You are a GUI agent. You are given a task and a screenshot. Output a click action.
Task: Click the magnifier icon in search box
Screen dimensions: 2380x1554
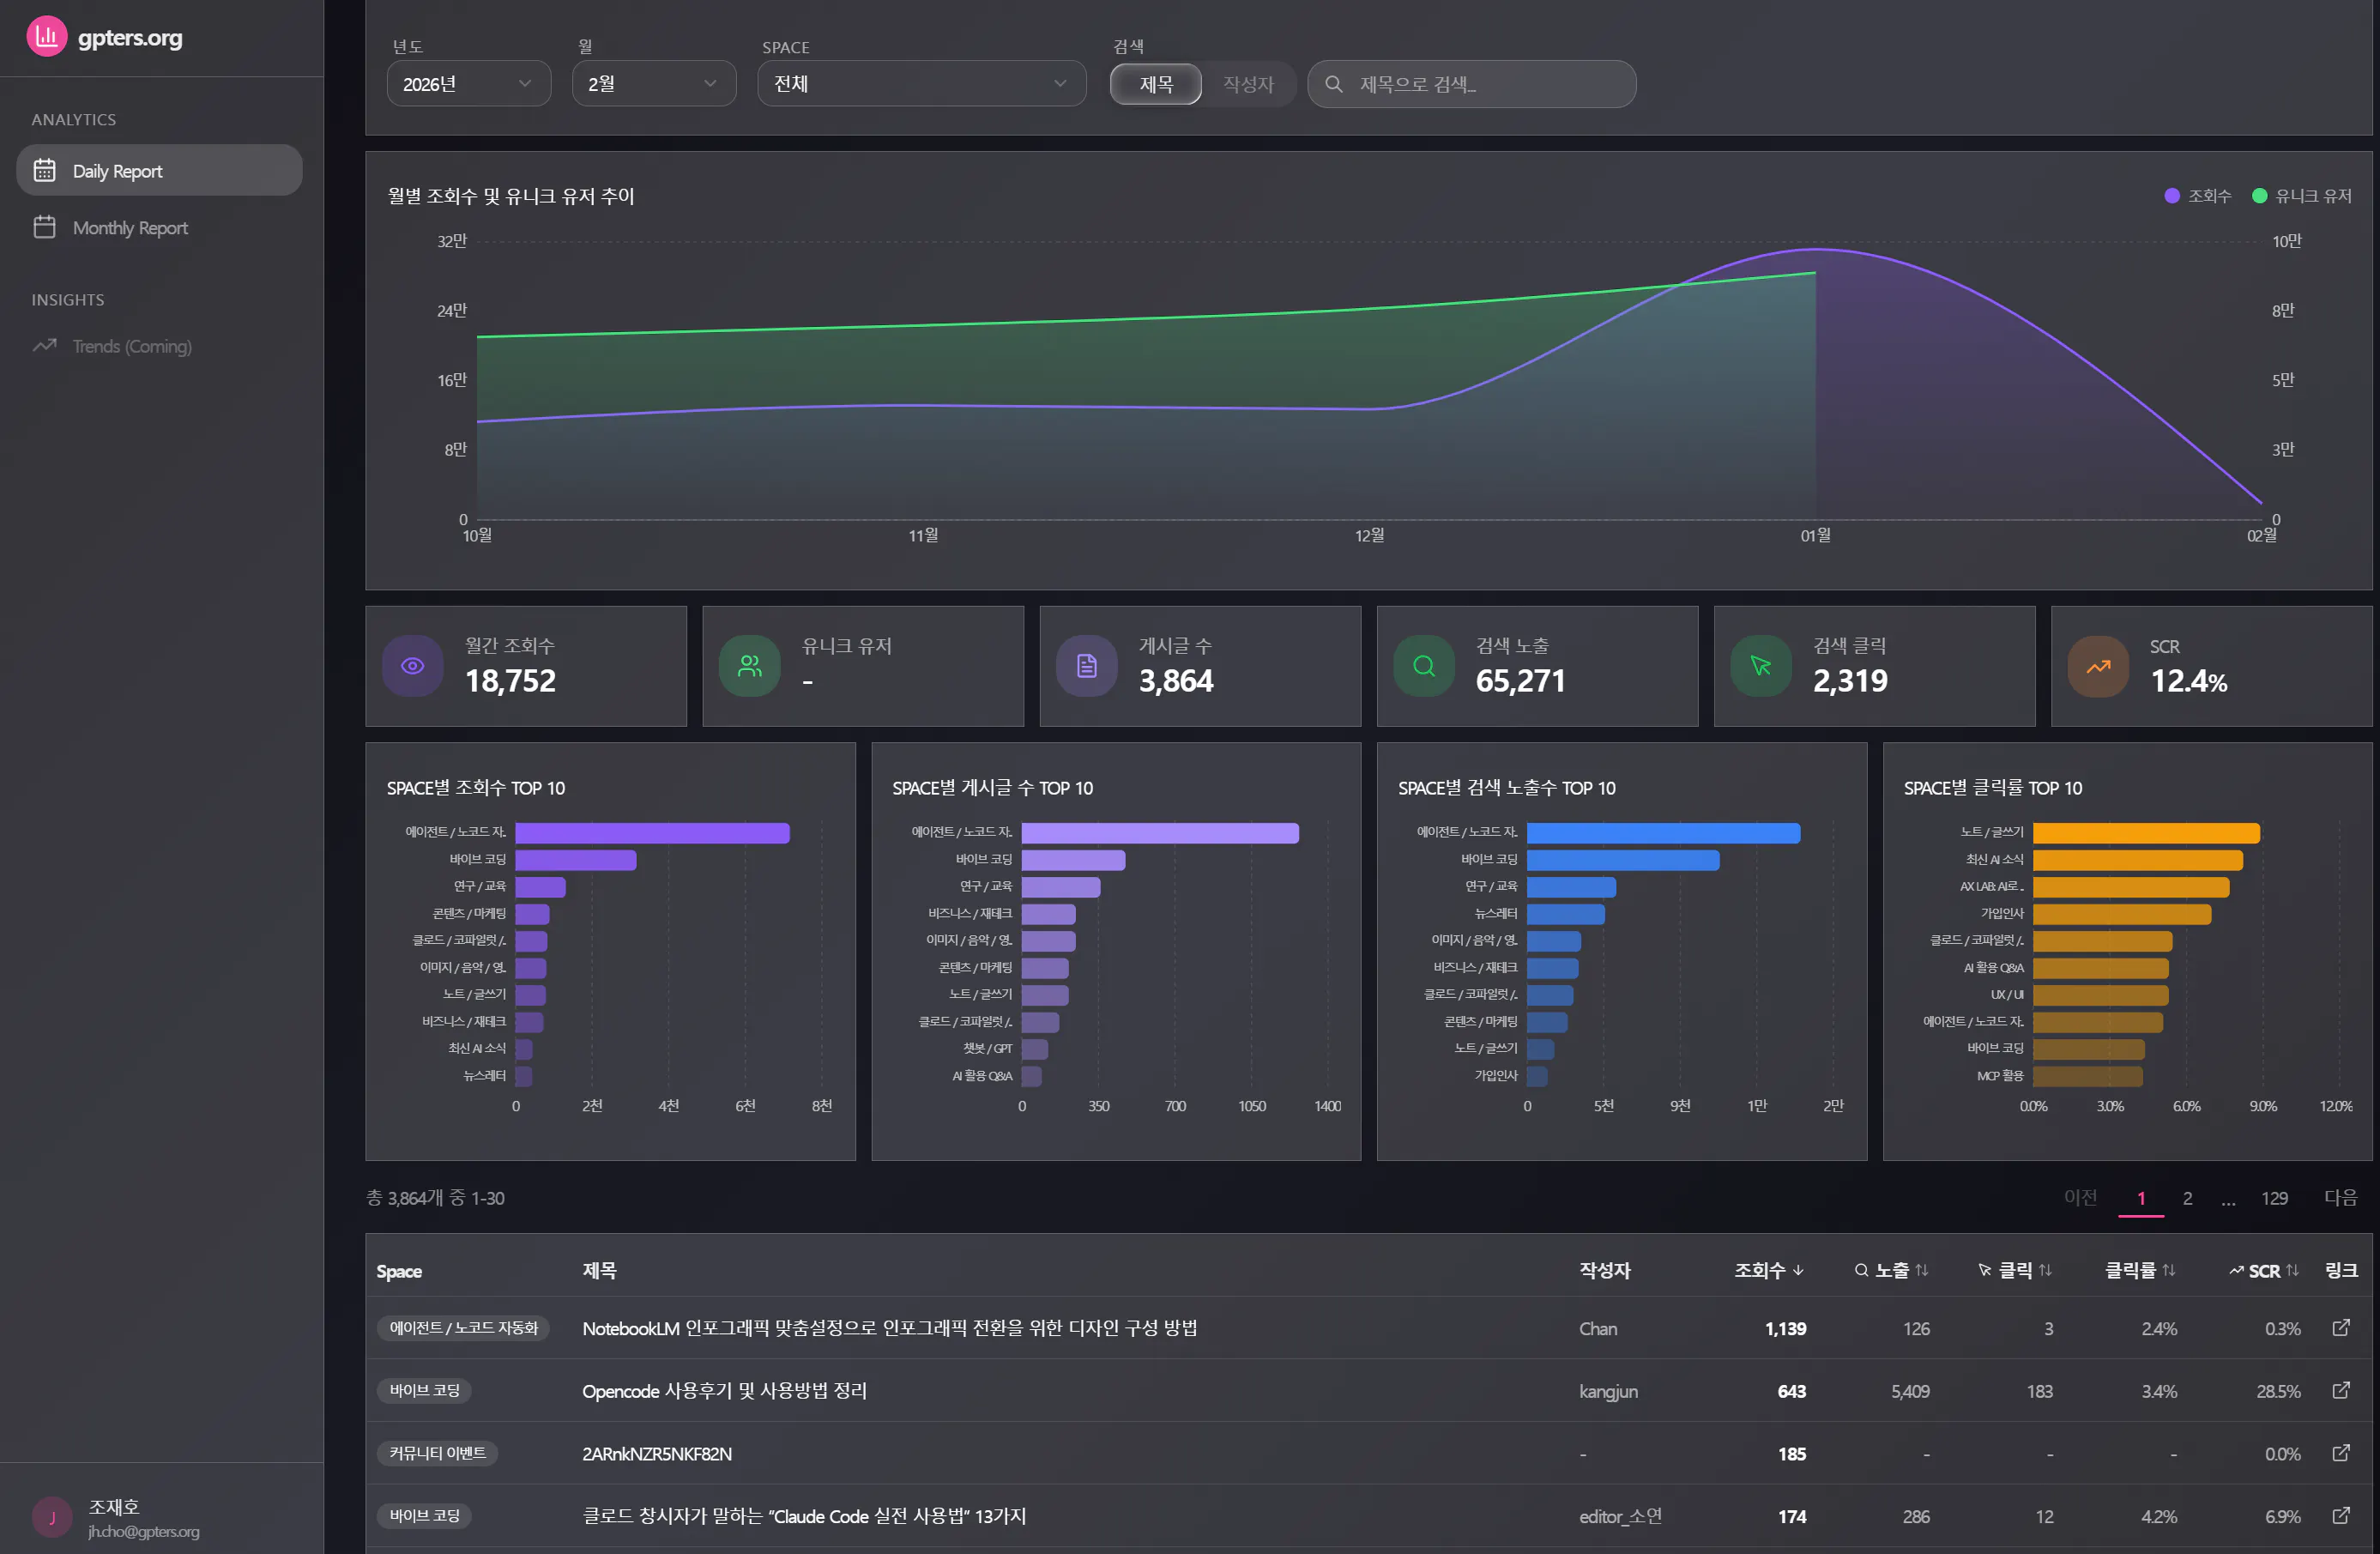(x=1333, y=84)
